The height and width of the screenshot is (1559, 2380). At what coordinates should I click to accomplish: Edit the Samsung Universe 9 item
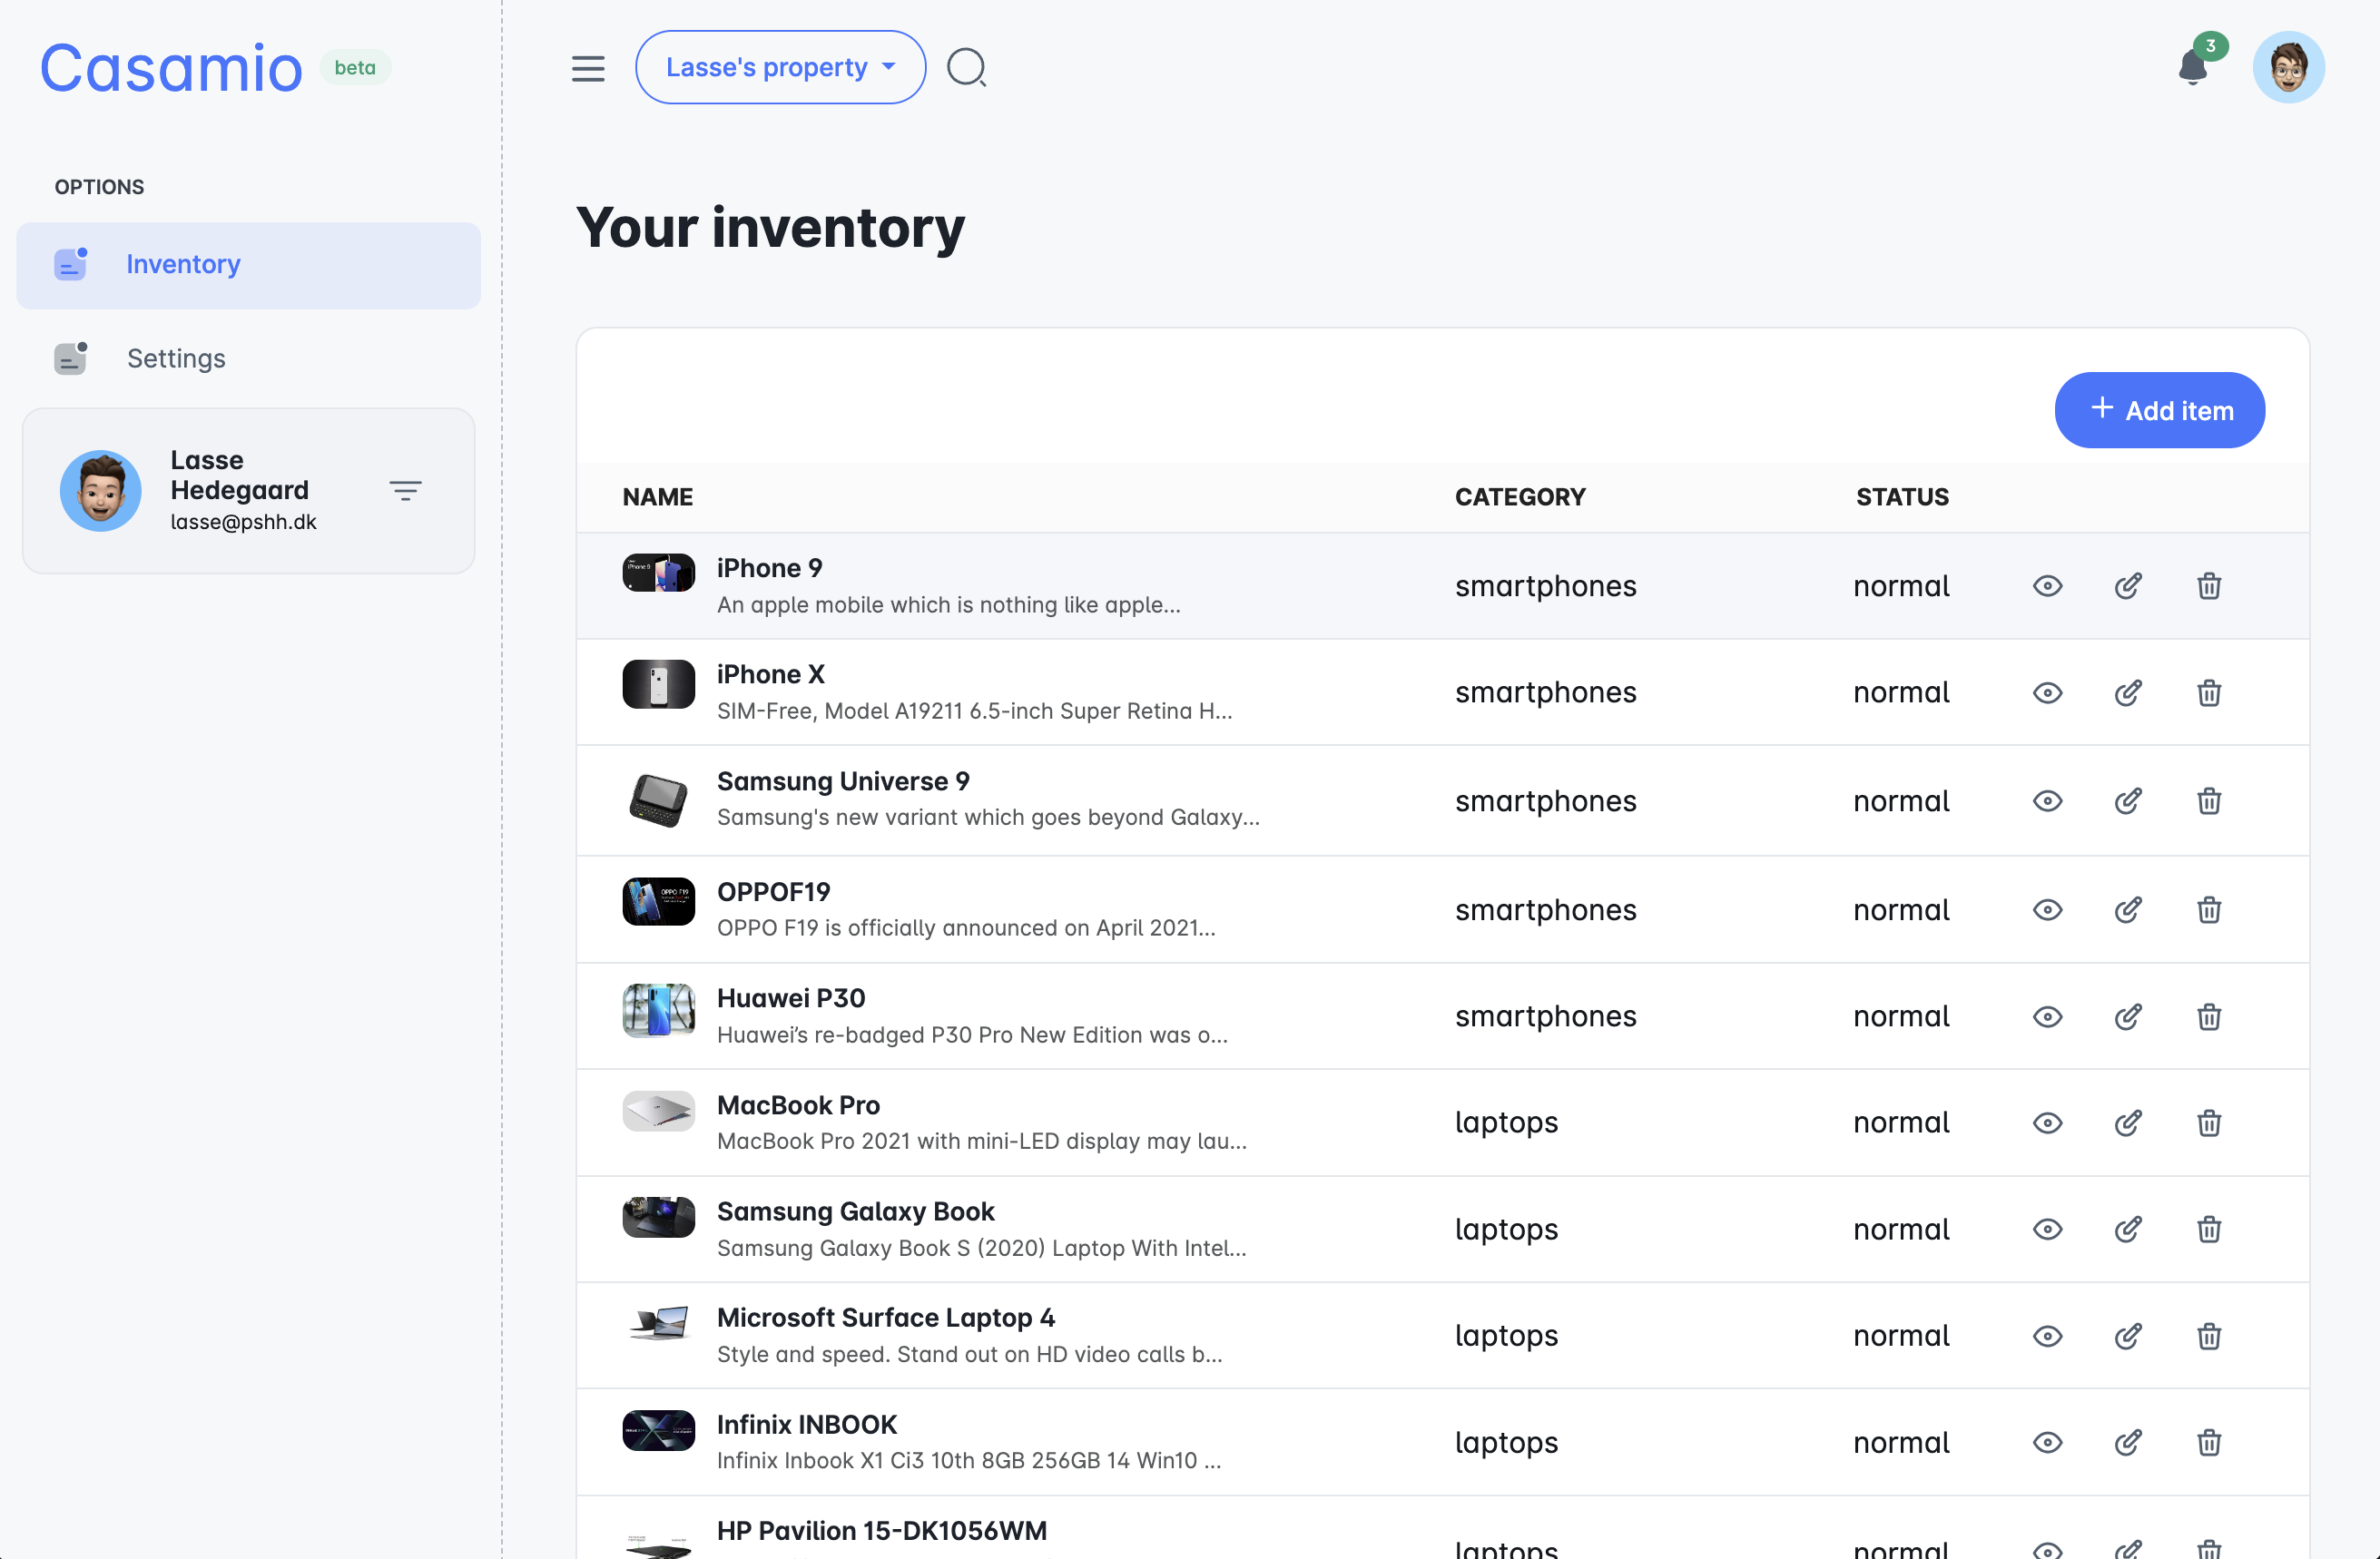(2127, 801)
